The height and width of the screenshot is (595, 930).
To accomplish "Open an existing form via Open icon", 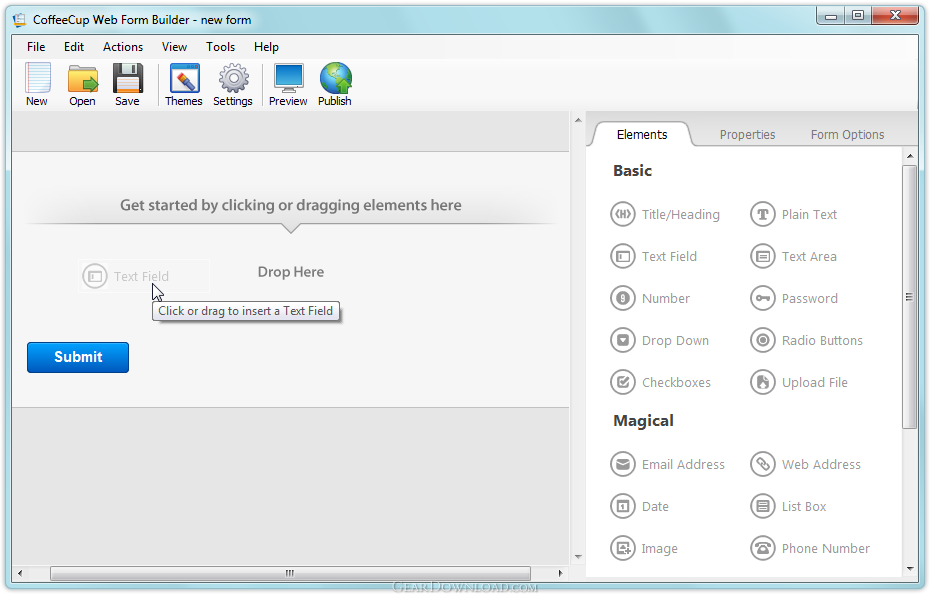I will point(82,84).
